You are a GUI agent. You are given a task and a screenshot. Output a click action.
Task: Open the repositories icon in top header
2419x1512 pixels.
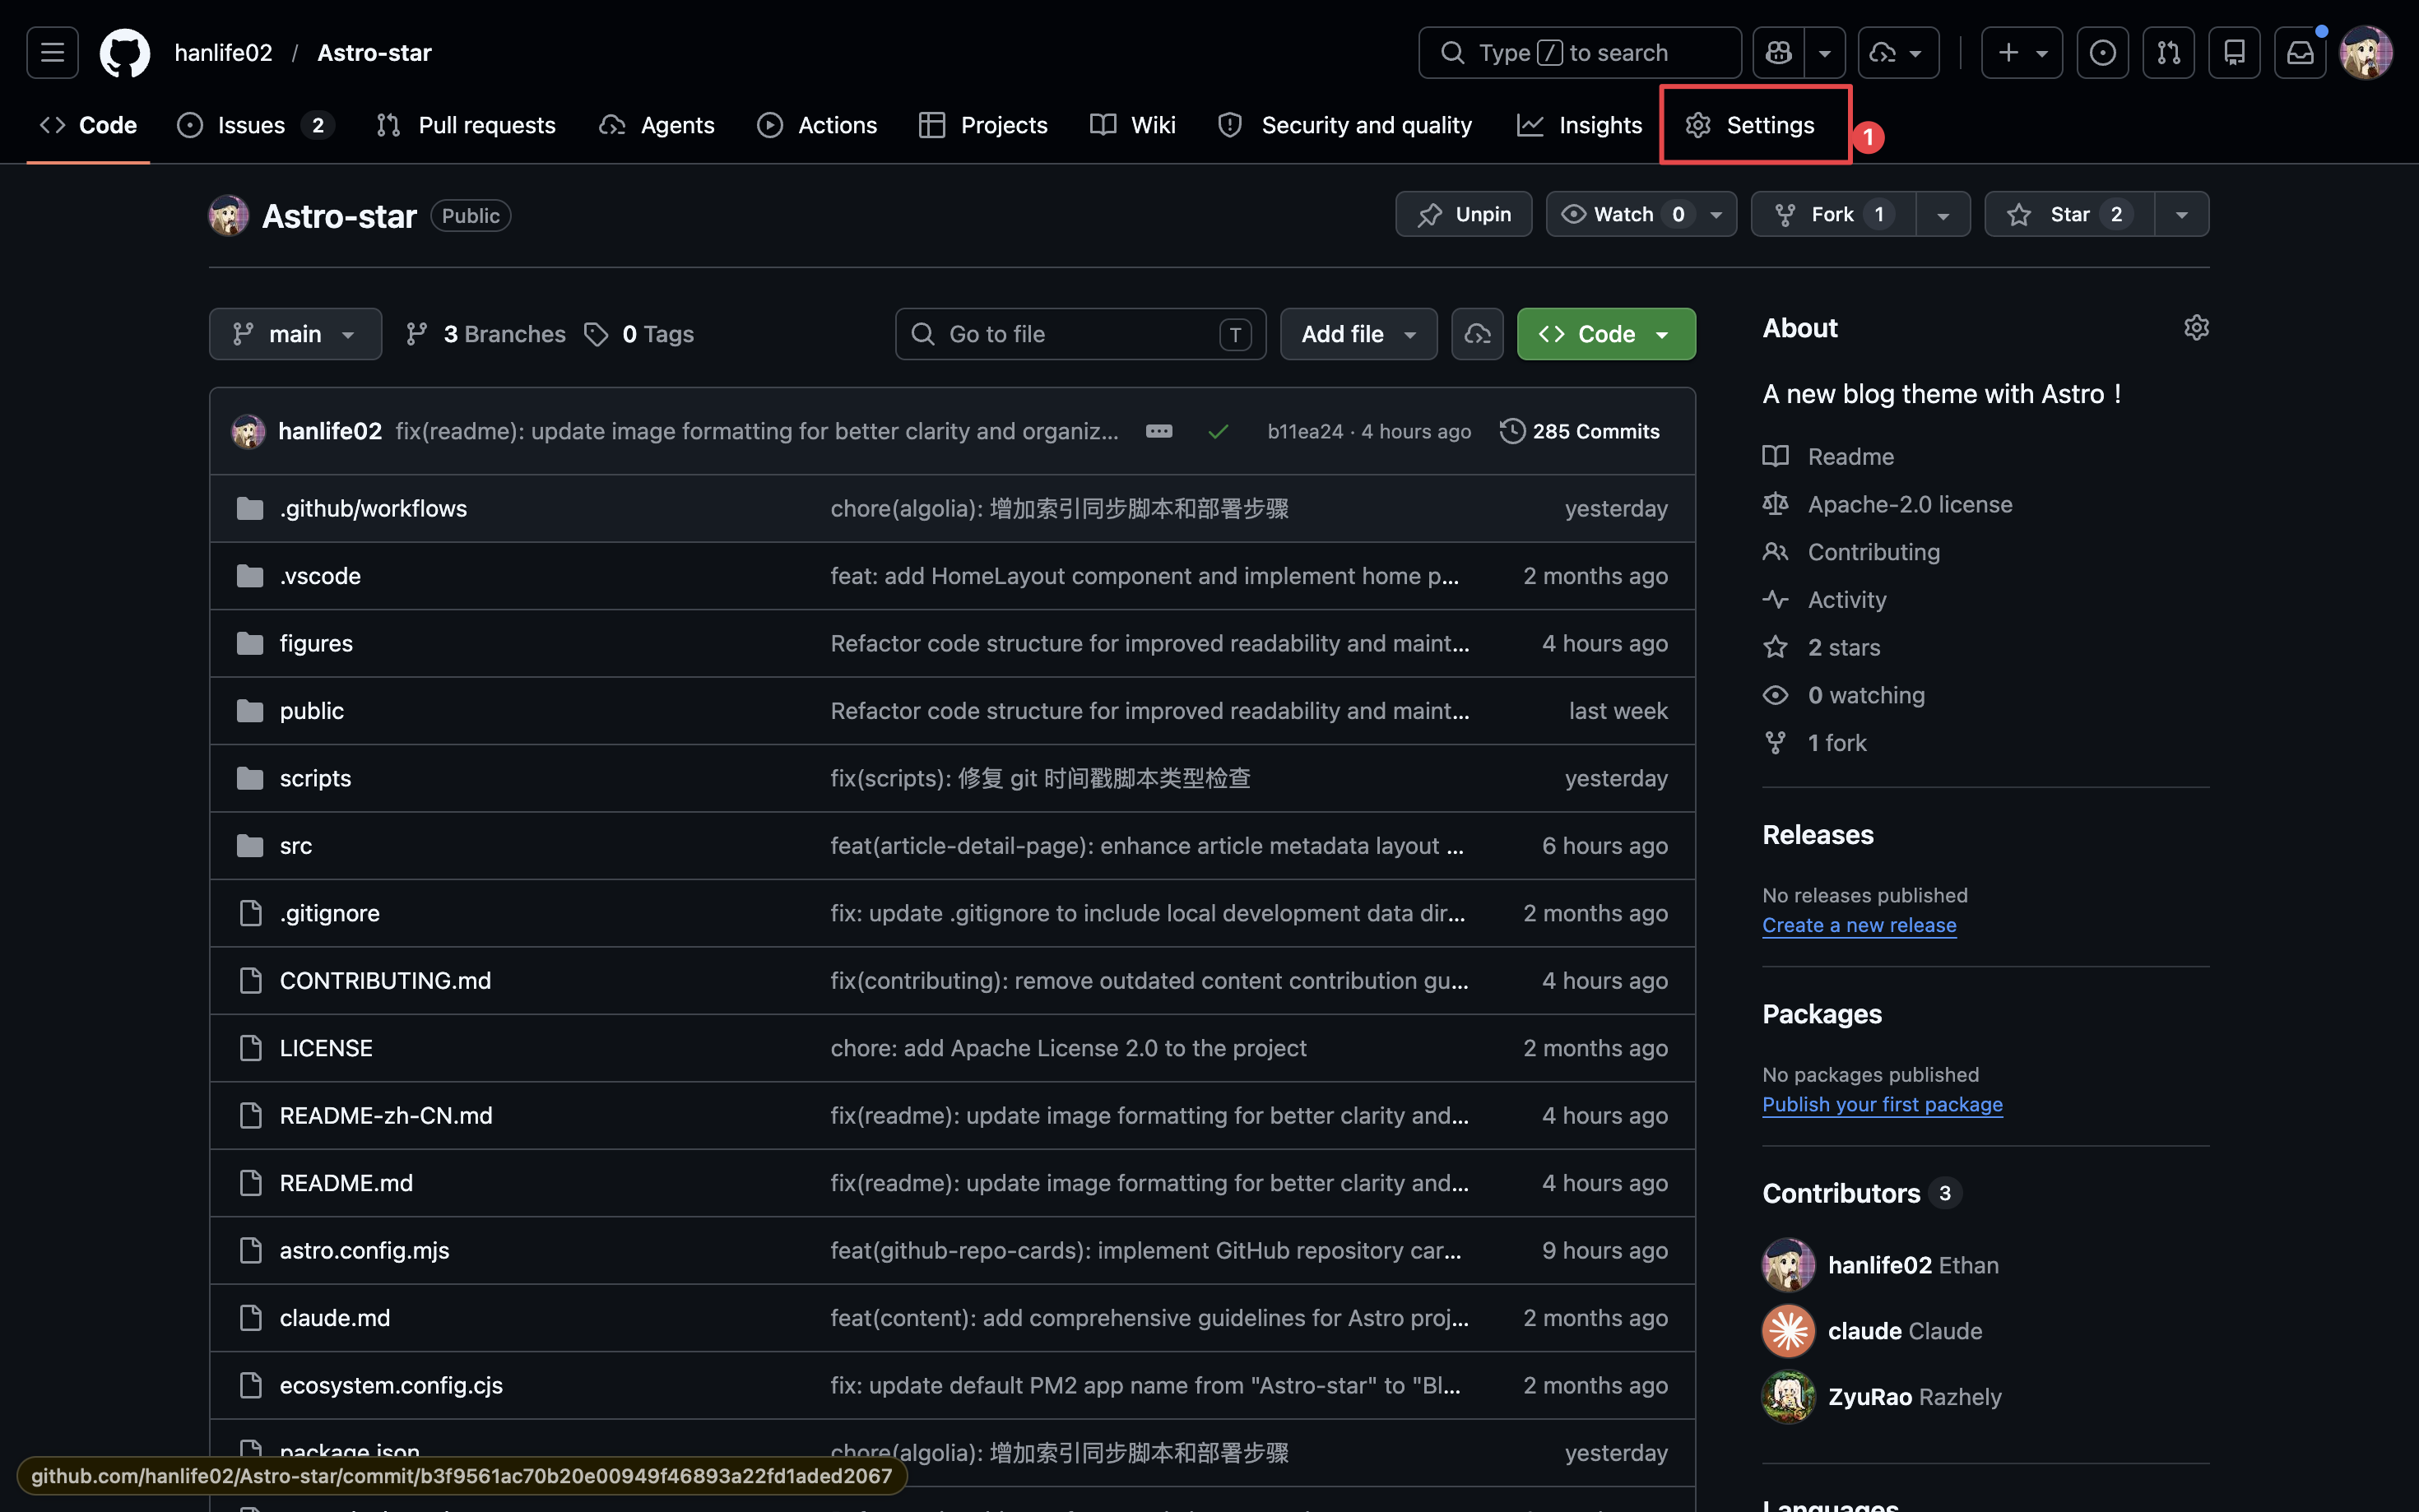click(2234, 52)
